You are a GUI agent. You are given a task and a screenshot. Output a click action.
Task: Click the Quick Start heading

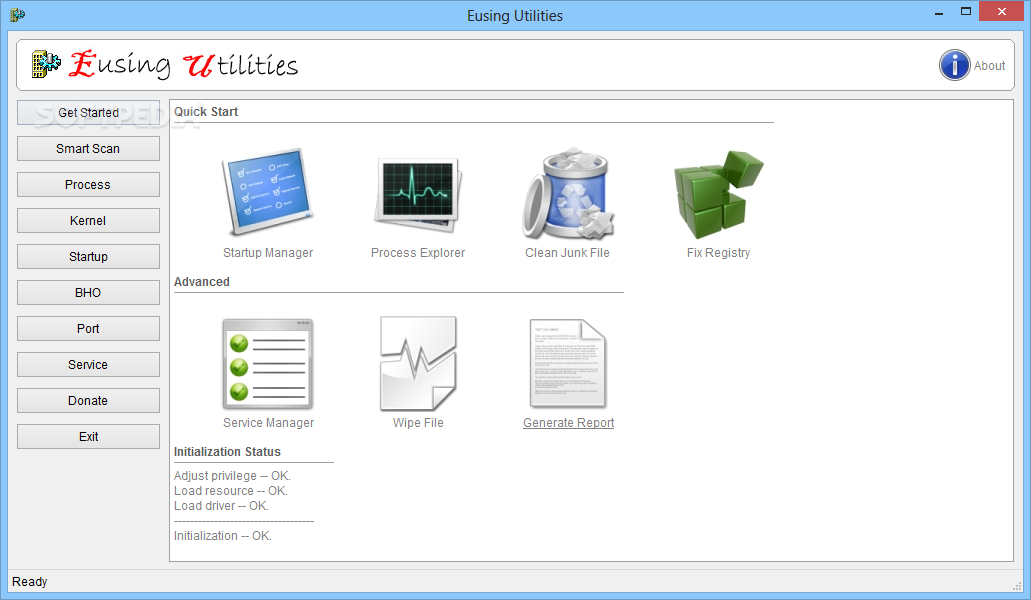206,112
